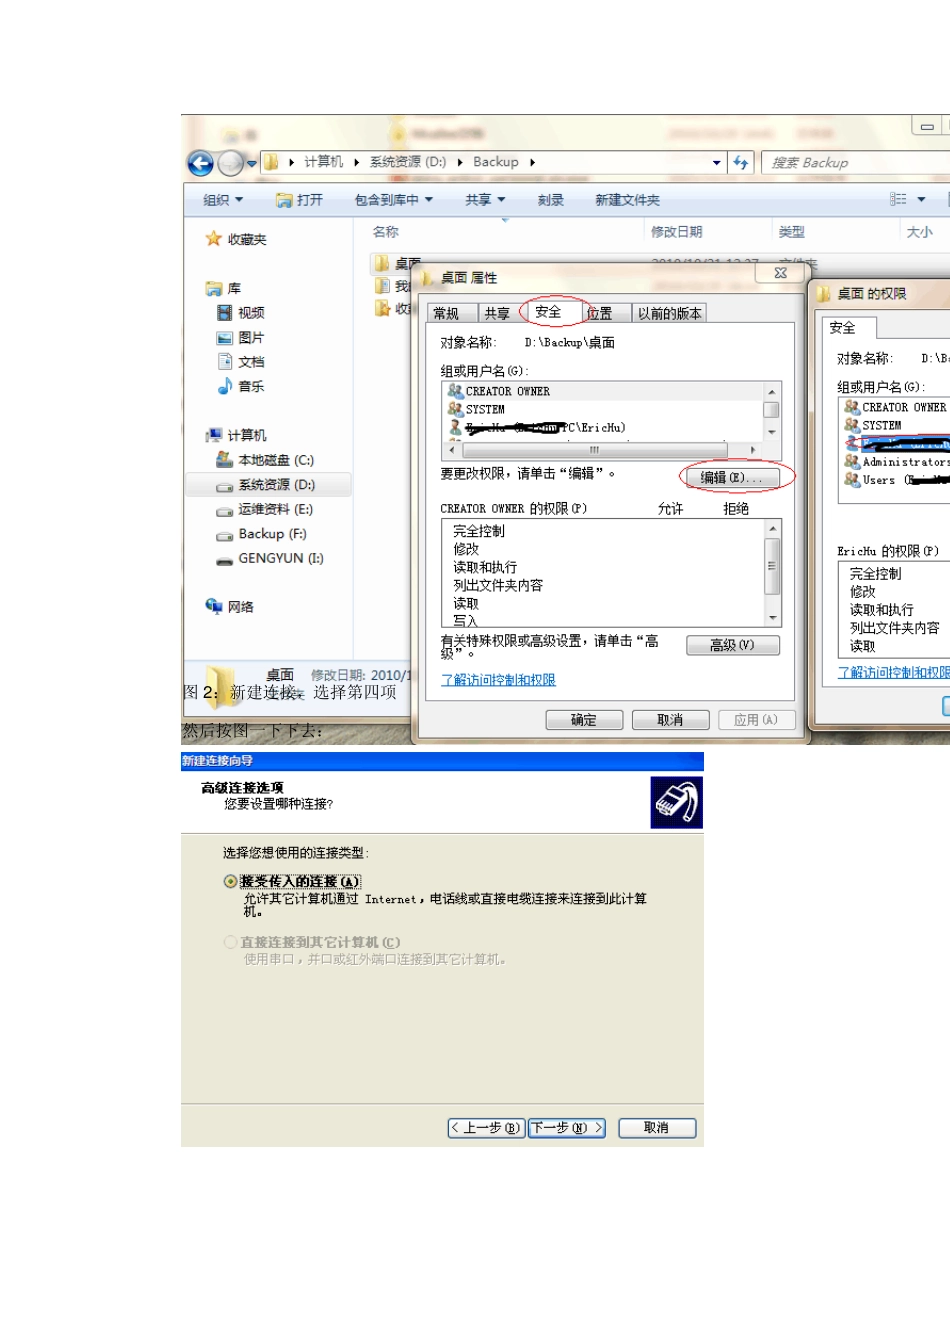Click the refresh icon next to address bar
950x1344 pixels.
[740, 162]
